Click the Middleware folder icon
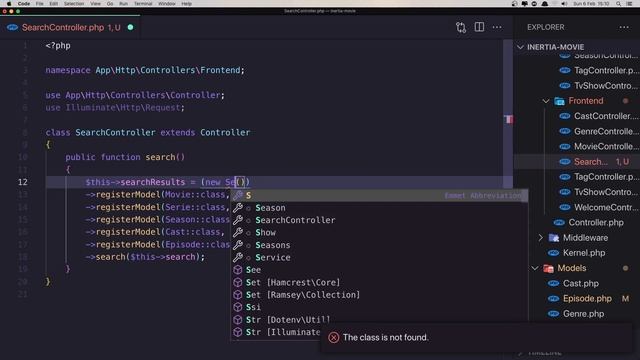640x360 pixels. click(554, 238)
